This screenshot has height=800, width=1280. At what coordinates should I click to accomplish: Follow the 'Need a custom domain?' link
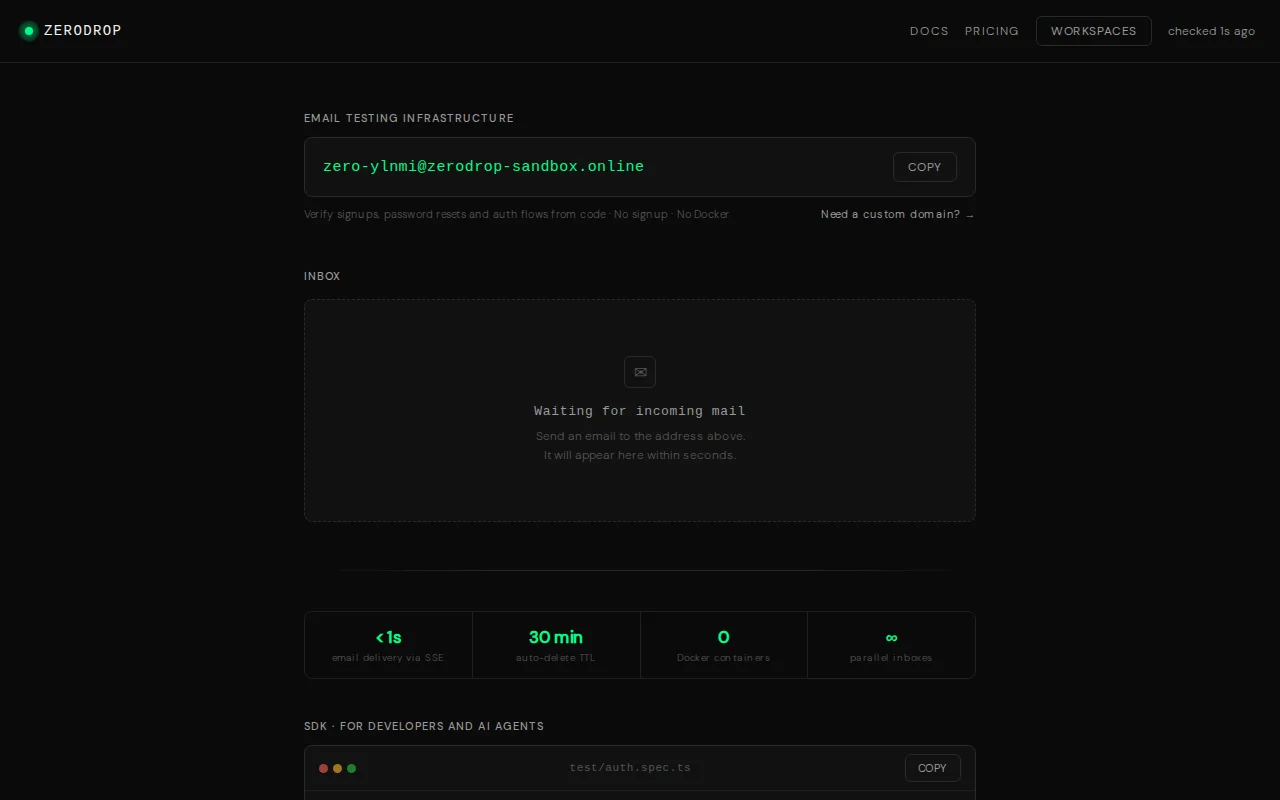click(x=897, y=214)
